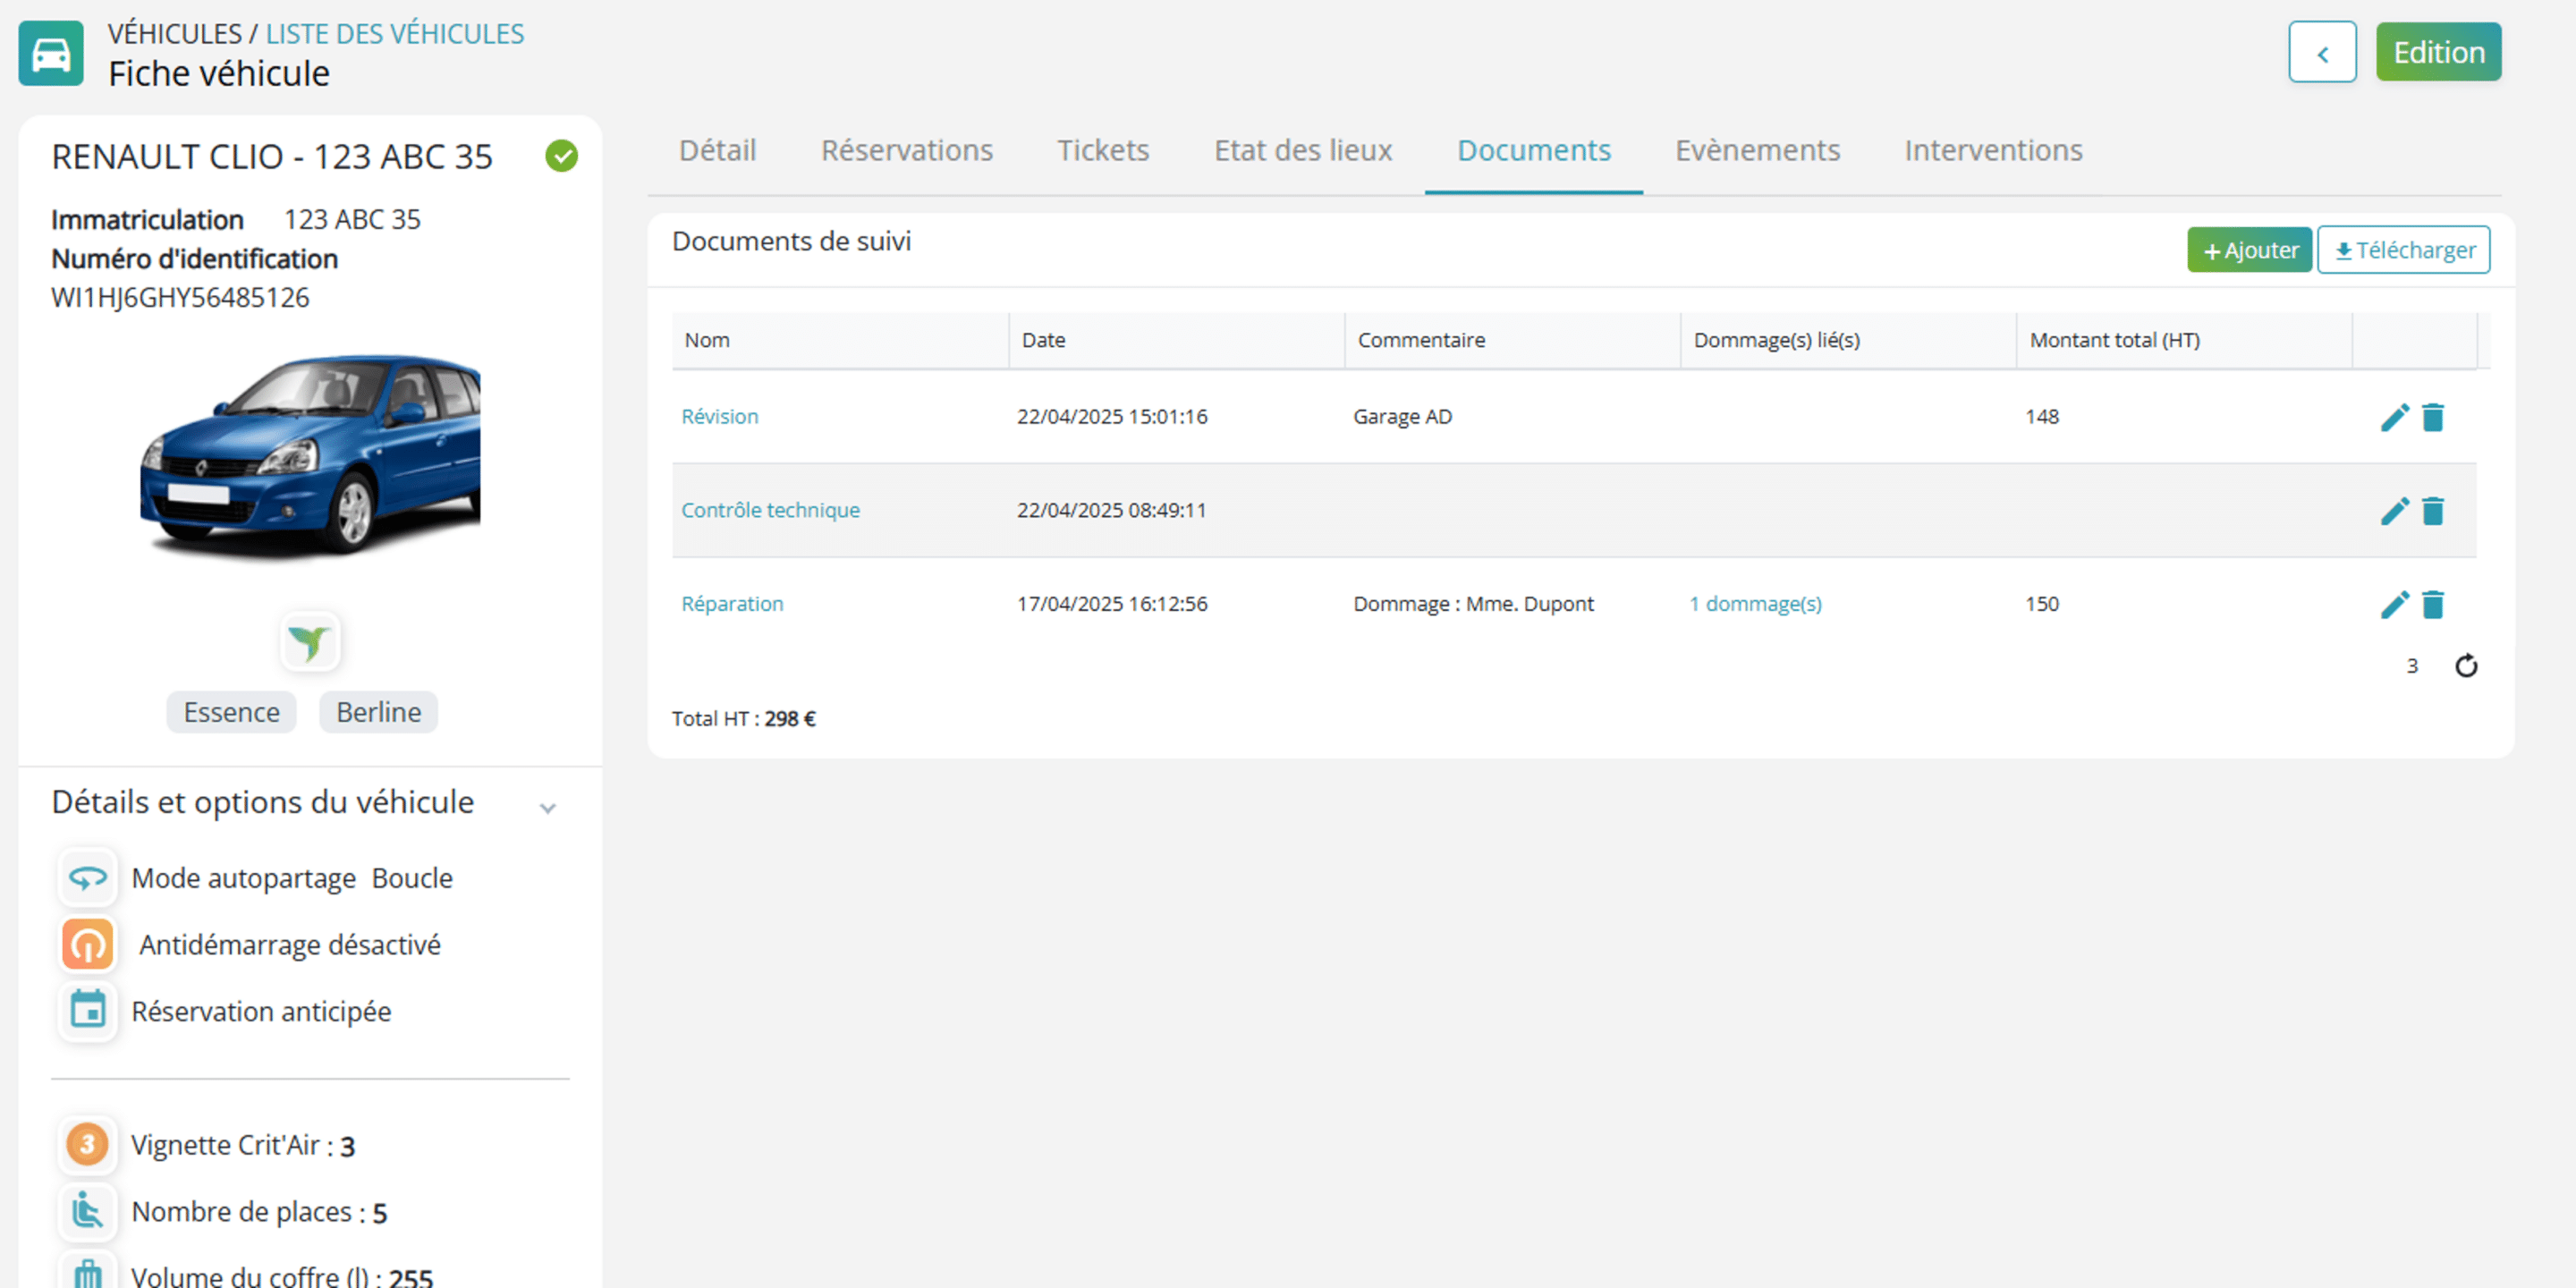Delete the Révision document row

click(x=2433, y=417)
